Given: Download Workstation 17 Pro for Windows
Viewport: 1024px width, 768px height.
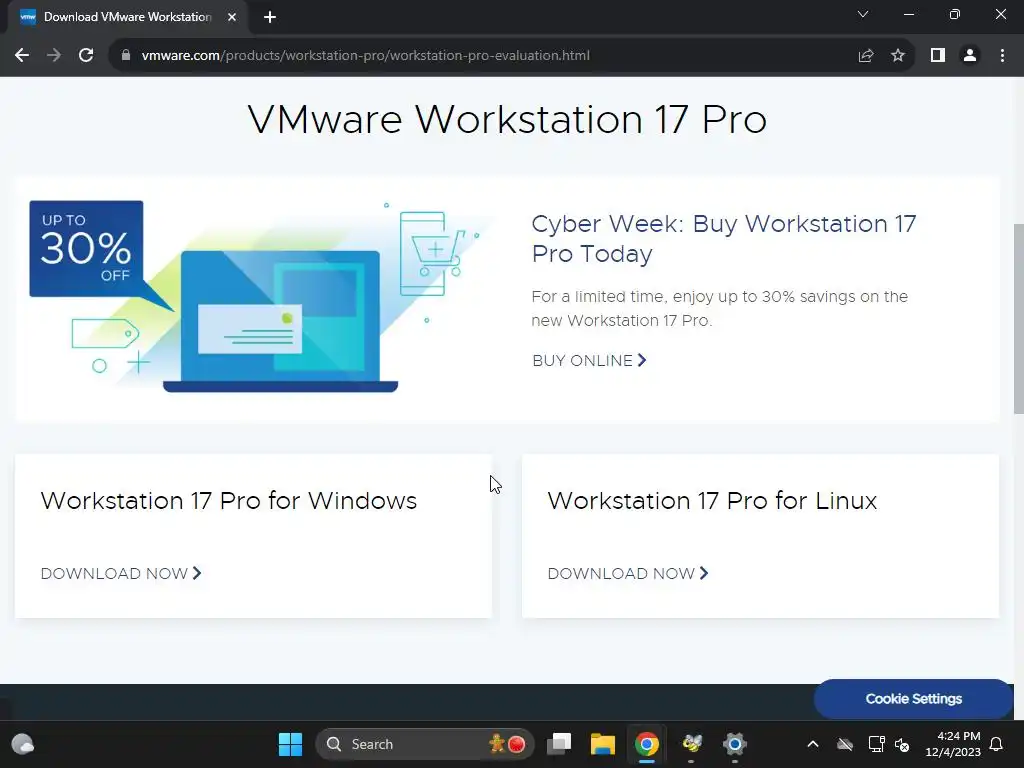Looking at the screenshot, I should pyautogui.click(x=121, y=573).
